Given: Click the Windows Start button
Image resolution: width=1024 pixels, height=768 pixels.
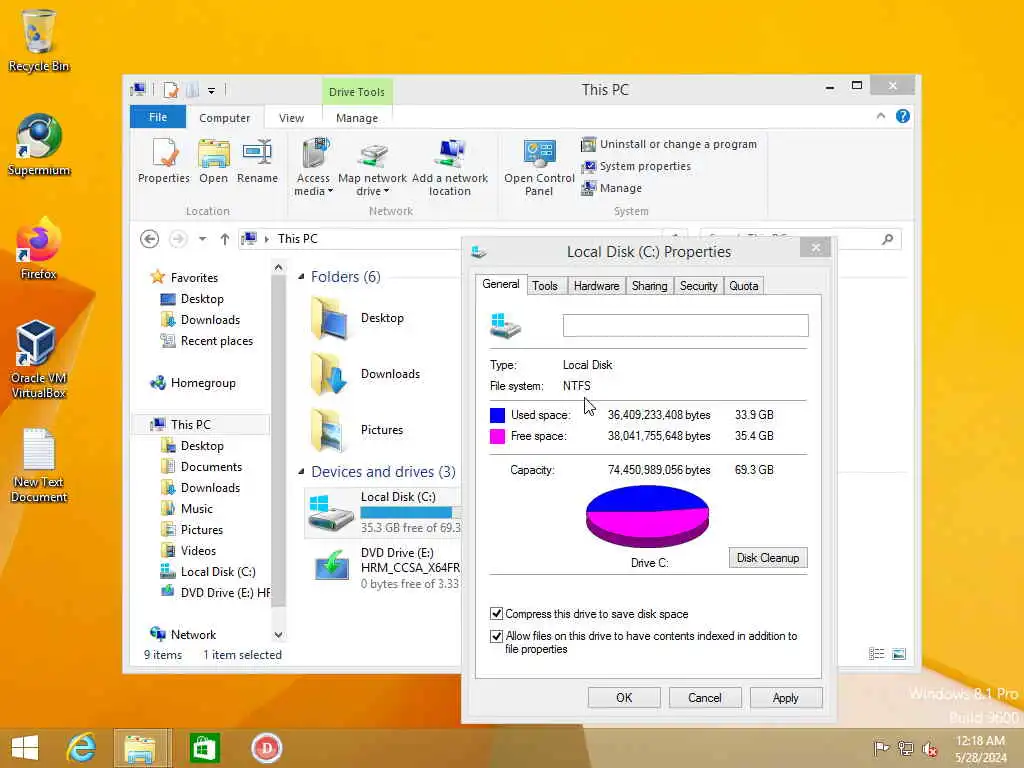Looking at the screenshot, I should (25, 748).
